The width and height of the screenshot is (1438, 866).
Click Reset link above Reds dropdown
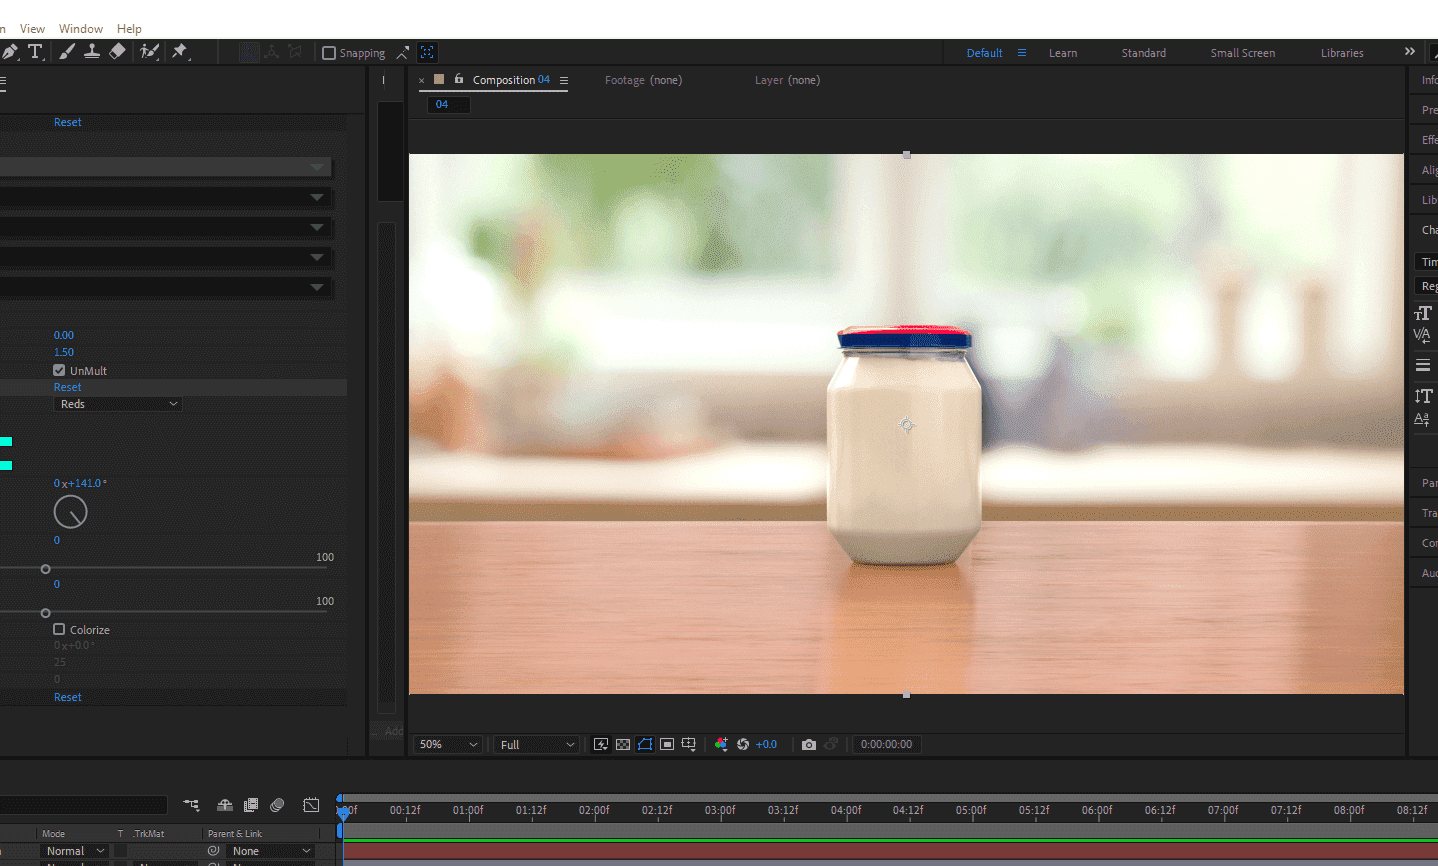click(68, 387)
